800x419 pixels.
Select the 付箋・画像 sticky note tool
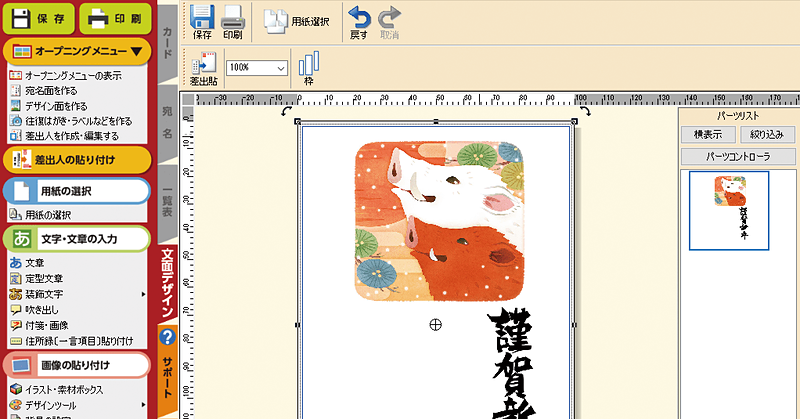point(39,325)
